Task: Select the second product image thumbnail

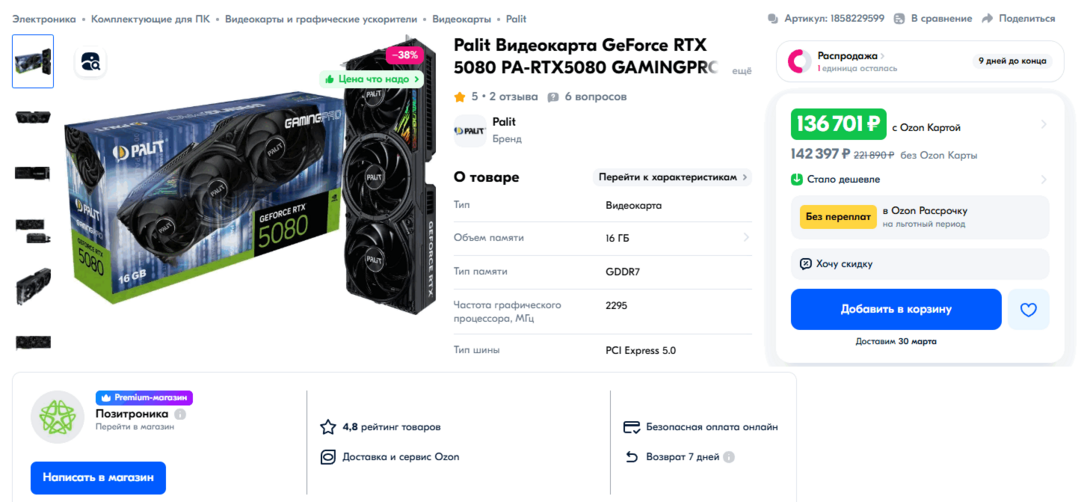Action: (x=33, y=117)
